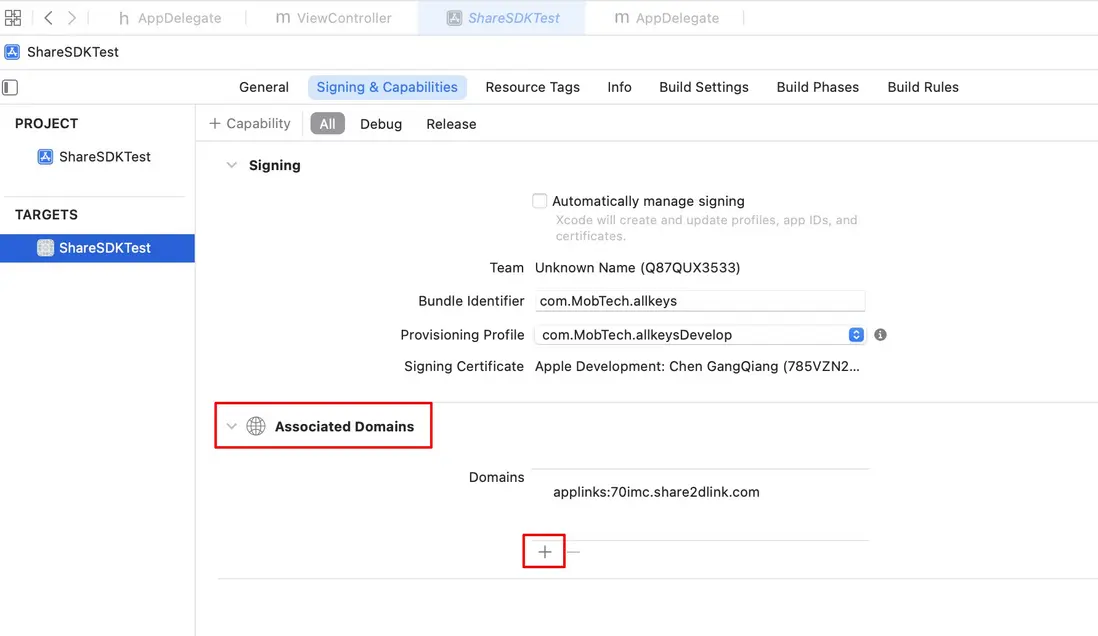Image resolution: width=1098 pixels, height=636 pixels.
Task: Collapse the Signing section
Action: point(232,165)
